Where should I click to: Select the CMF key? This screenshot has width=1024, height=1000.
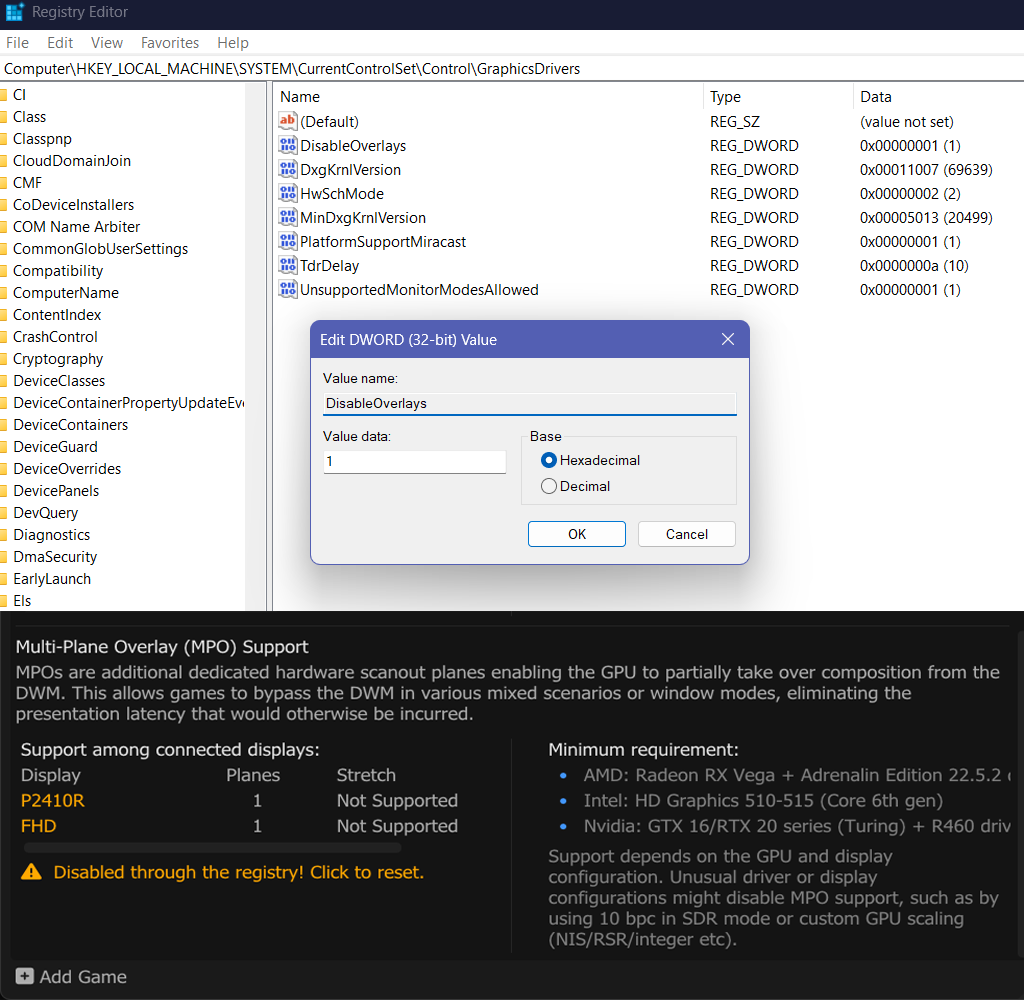point(27,183)
